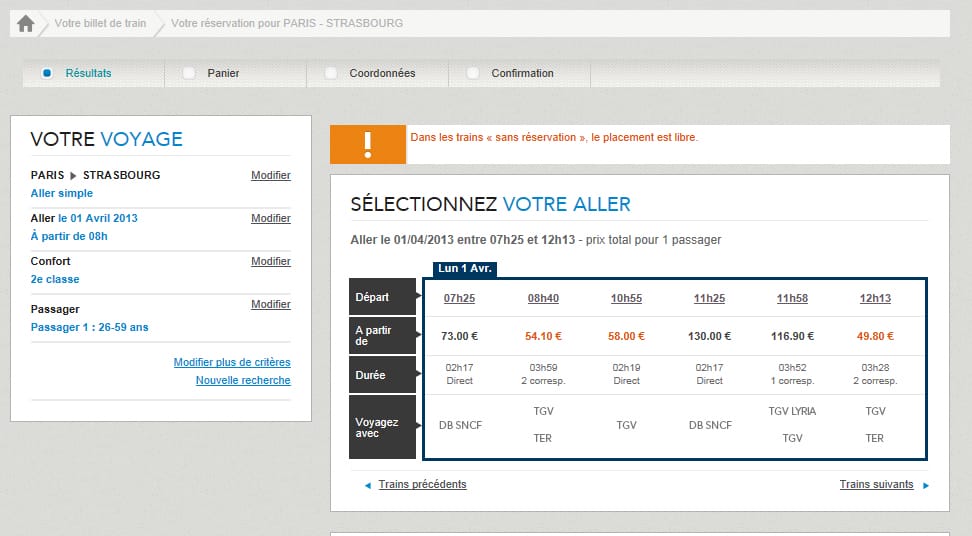Click 2e classe comfort value
The height and width of the screenshot is (536, 972).
[x=55, y=279]
